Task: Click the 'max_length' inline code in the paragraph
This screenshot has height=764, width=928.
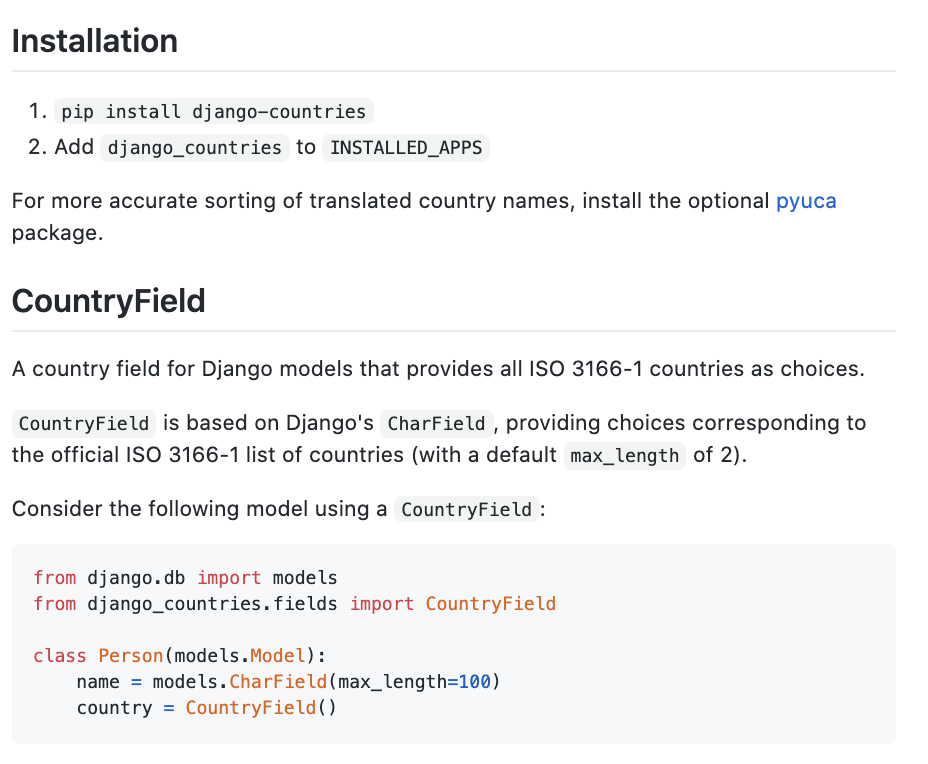Action: tap(624, 456)
